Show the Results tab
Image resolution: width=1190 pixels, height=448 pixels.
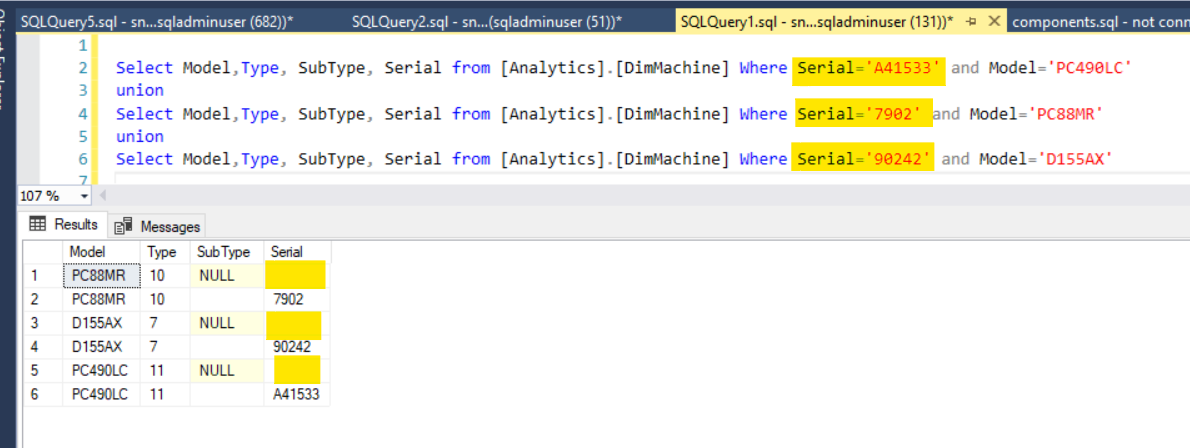click(65, 225)
